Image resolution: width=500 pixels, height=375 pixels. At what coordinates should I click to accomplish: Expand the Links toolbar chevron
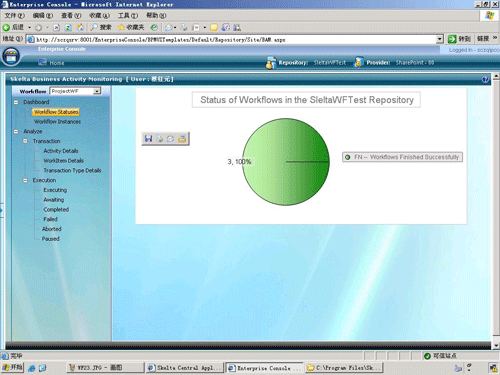pyautogui.click(x=495, y=38)
